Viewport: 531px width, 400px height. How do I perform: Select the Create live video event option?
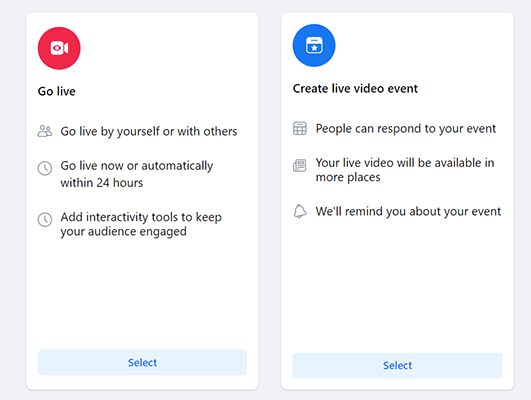click(x=397, y=365)
